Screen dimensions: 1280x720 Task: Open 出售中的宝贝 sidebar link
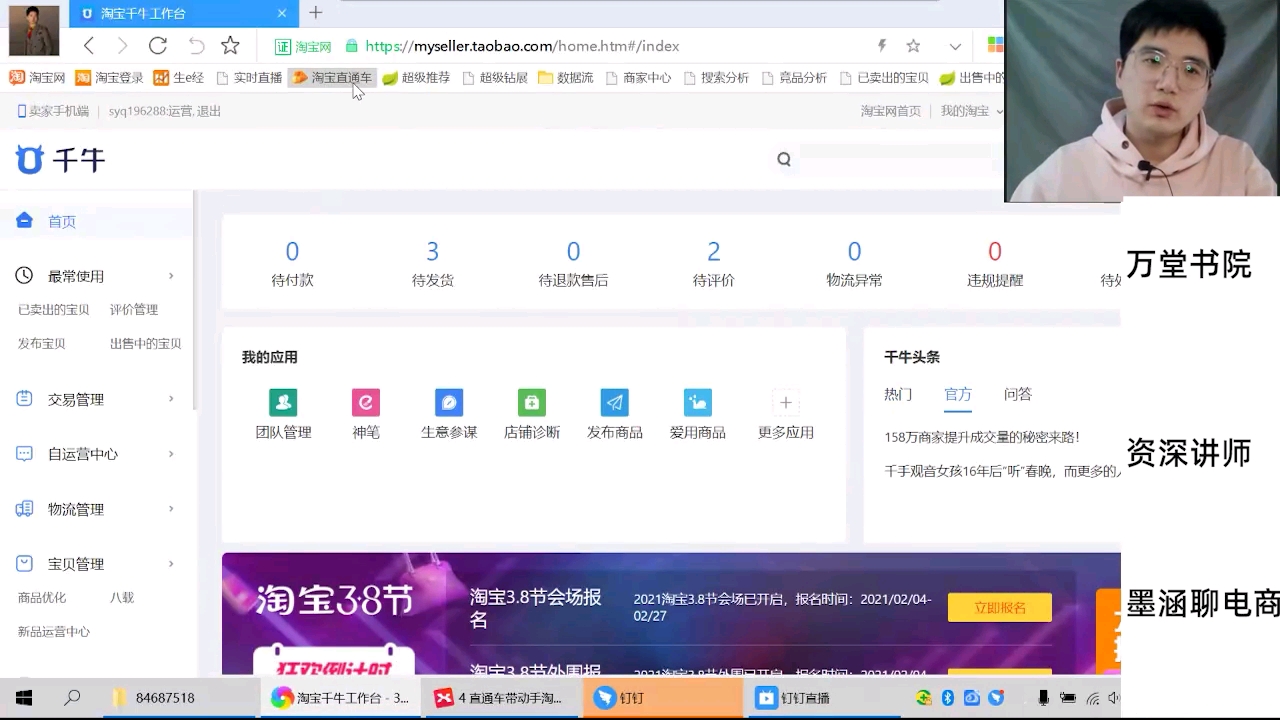point(146,344)
